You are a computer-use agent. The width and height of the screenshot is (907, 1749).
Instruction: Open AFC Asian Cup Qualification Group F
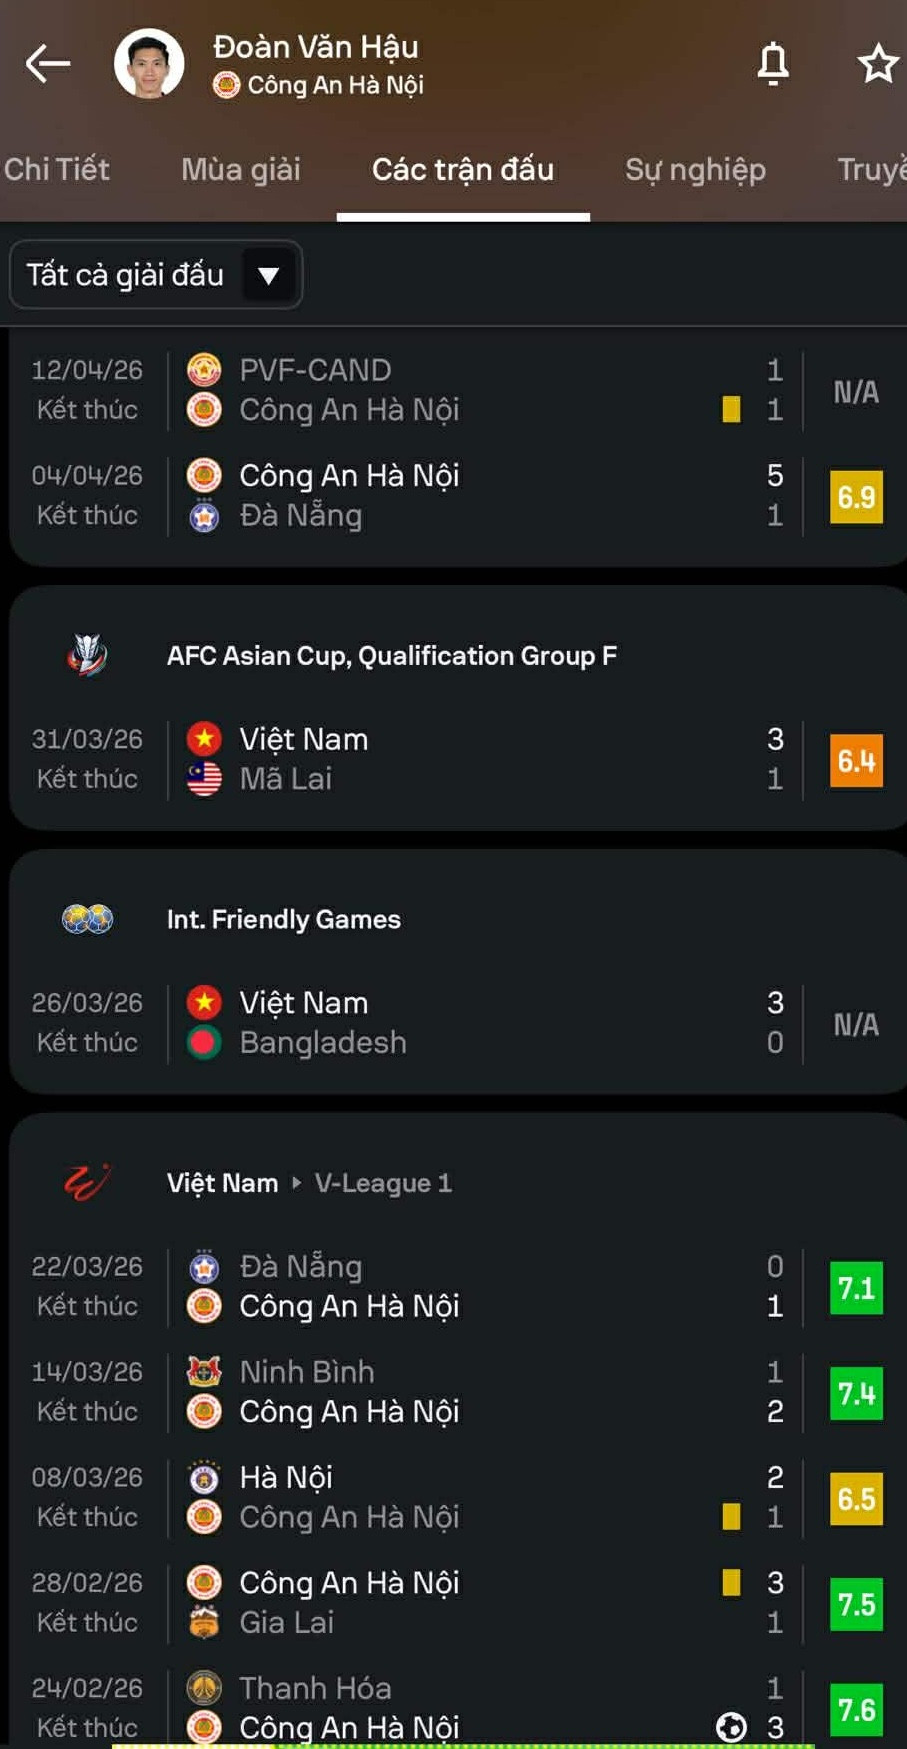[x=391, y=655]
